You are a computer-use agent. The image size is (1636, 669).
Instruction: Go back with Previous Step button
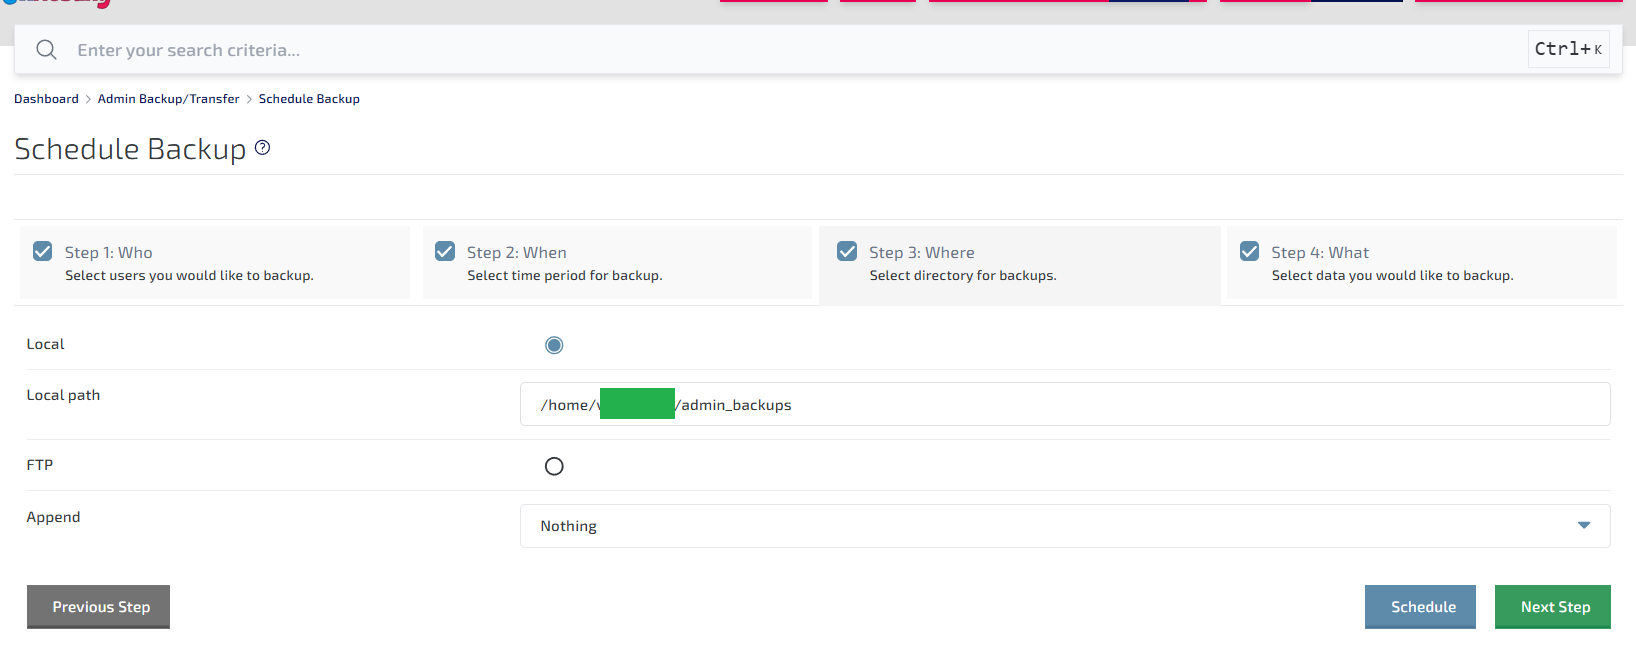point(98,607)
